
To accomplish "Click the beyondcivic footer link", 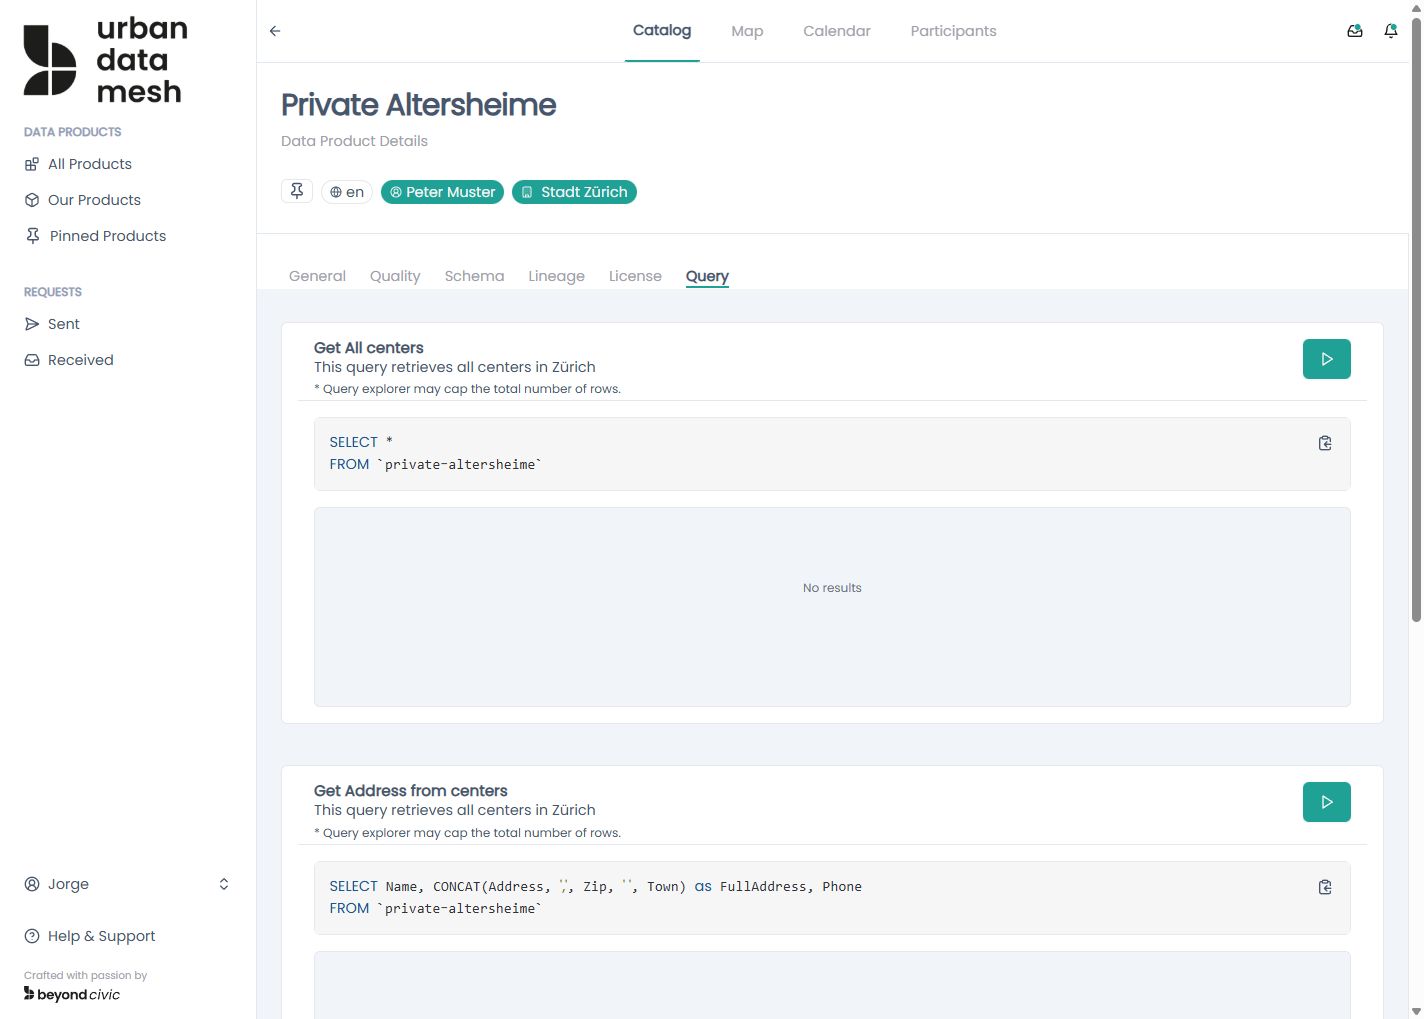I will pyautogui.click(x=72, y=994).
